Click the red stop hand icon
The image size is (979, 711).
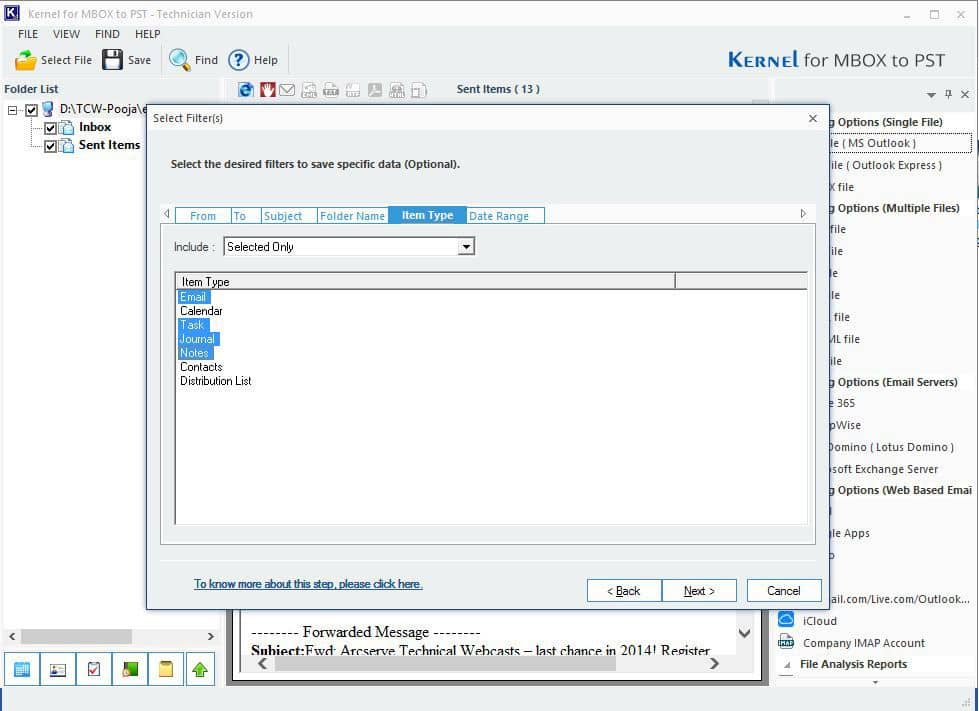[268, 90]
